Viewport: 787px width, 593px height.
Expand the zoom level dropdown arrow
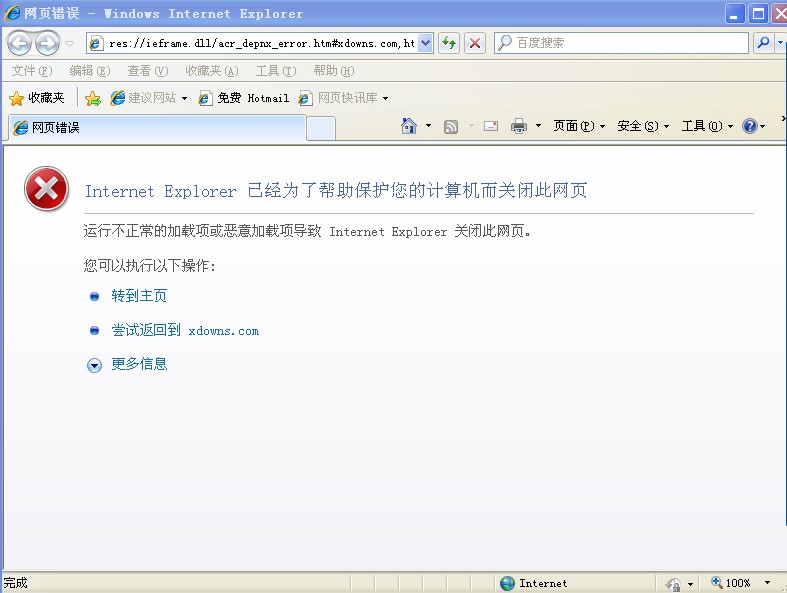pos(767,583)
